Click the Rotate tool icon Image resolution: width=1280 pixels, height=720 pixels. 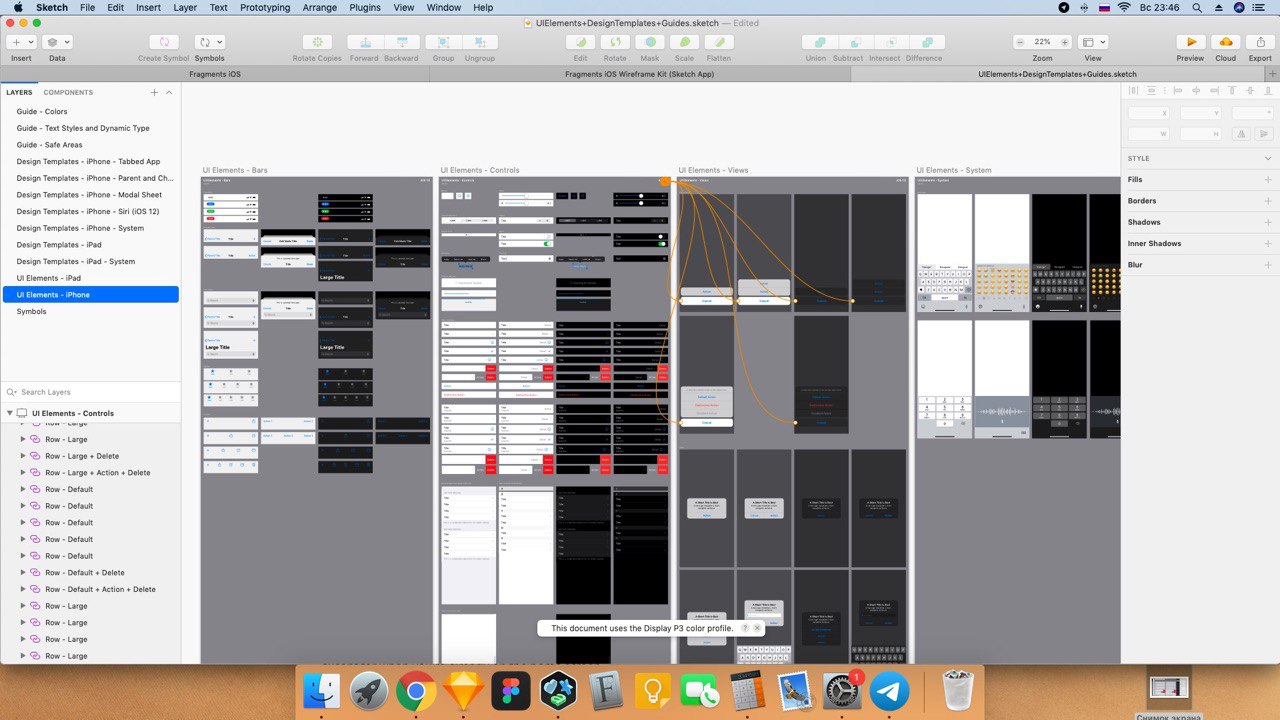pyautogui.click(x=615, y=42)
